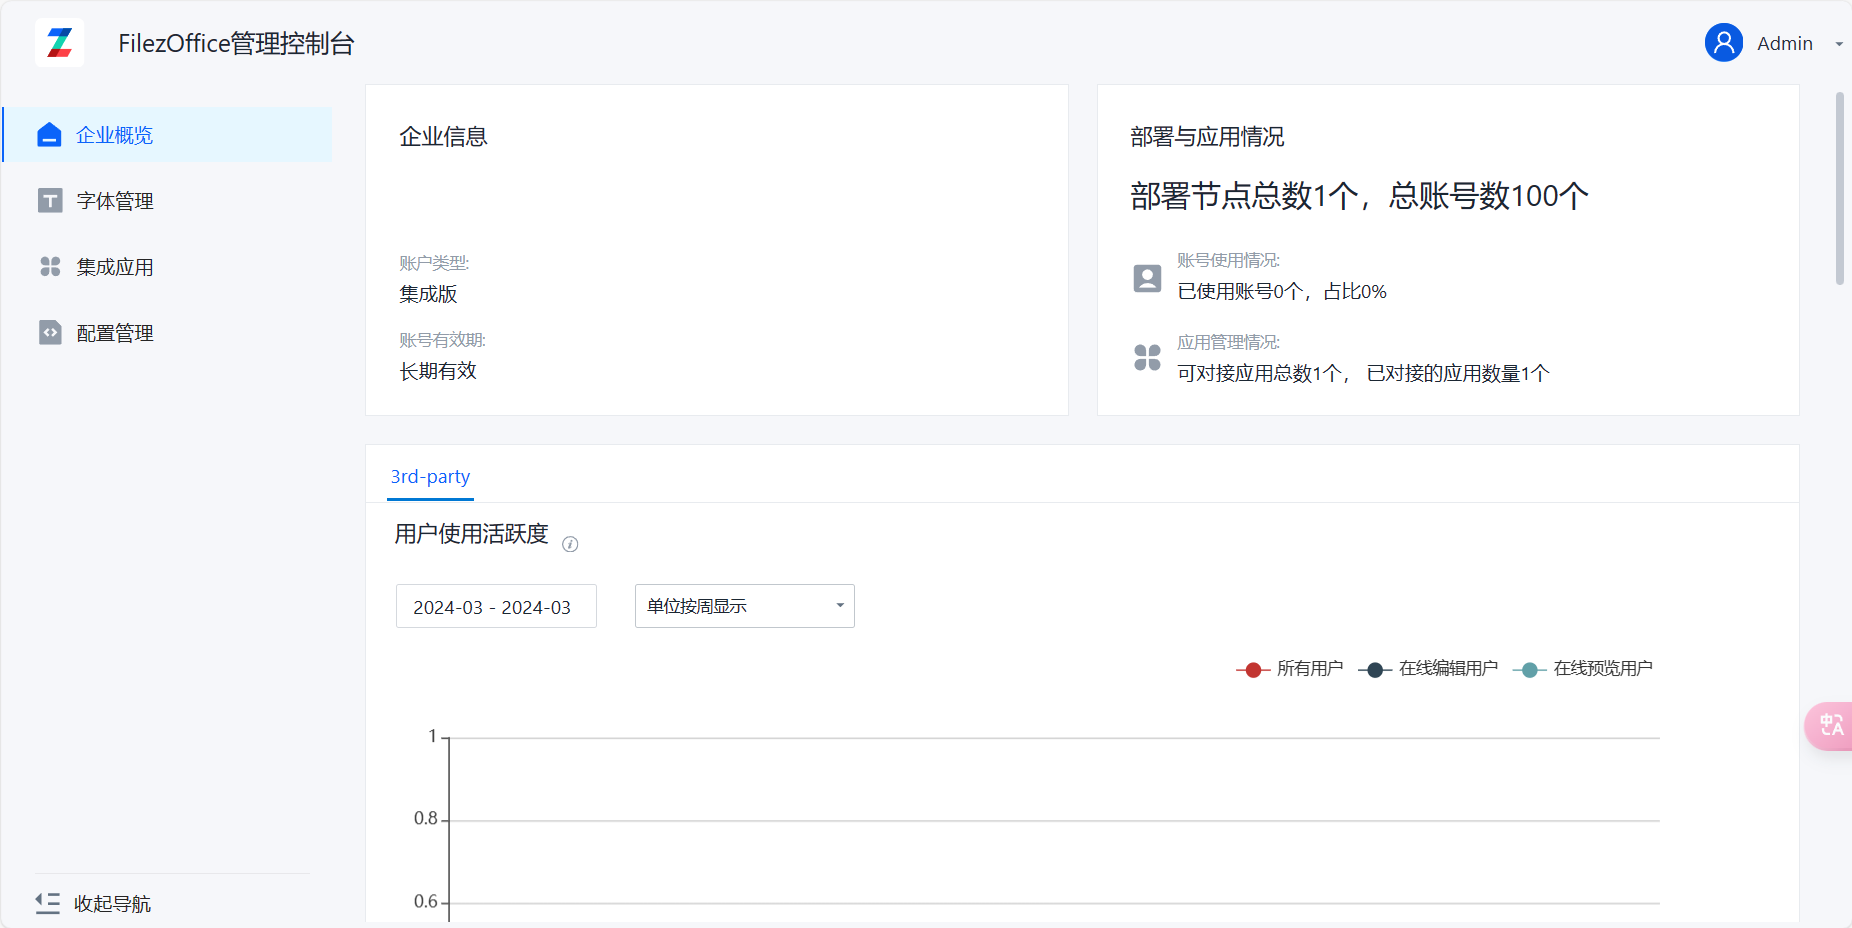Click the 收起导航 text button
This screenshot has height=928, width=1852.
112,904
